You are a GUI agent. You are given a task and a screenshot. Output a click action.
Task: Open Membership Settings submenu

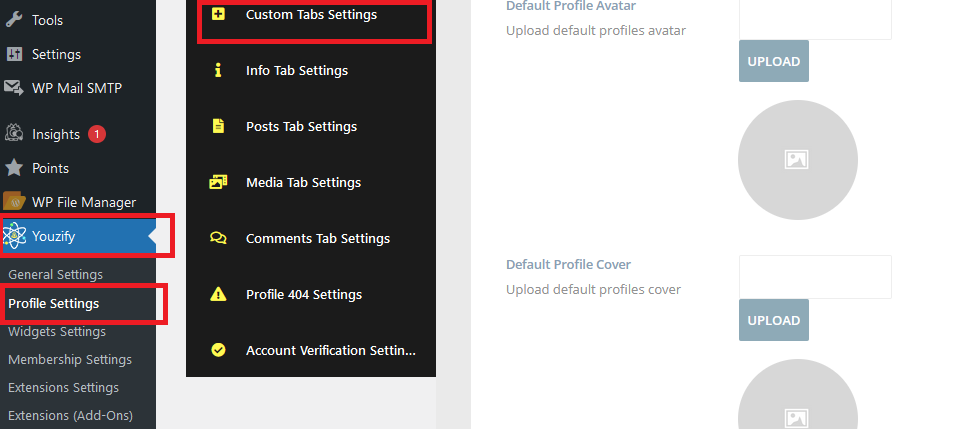(70, 360)
